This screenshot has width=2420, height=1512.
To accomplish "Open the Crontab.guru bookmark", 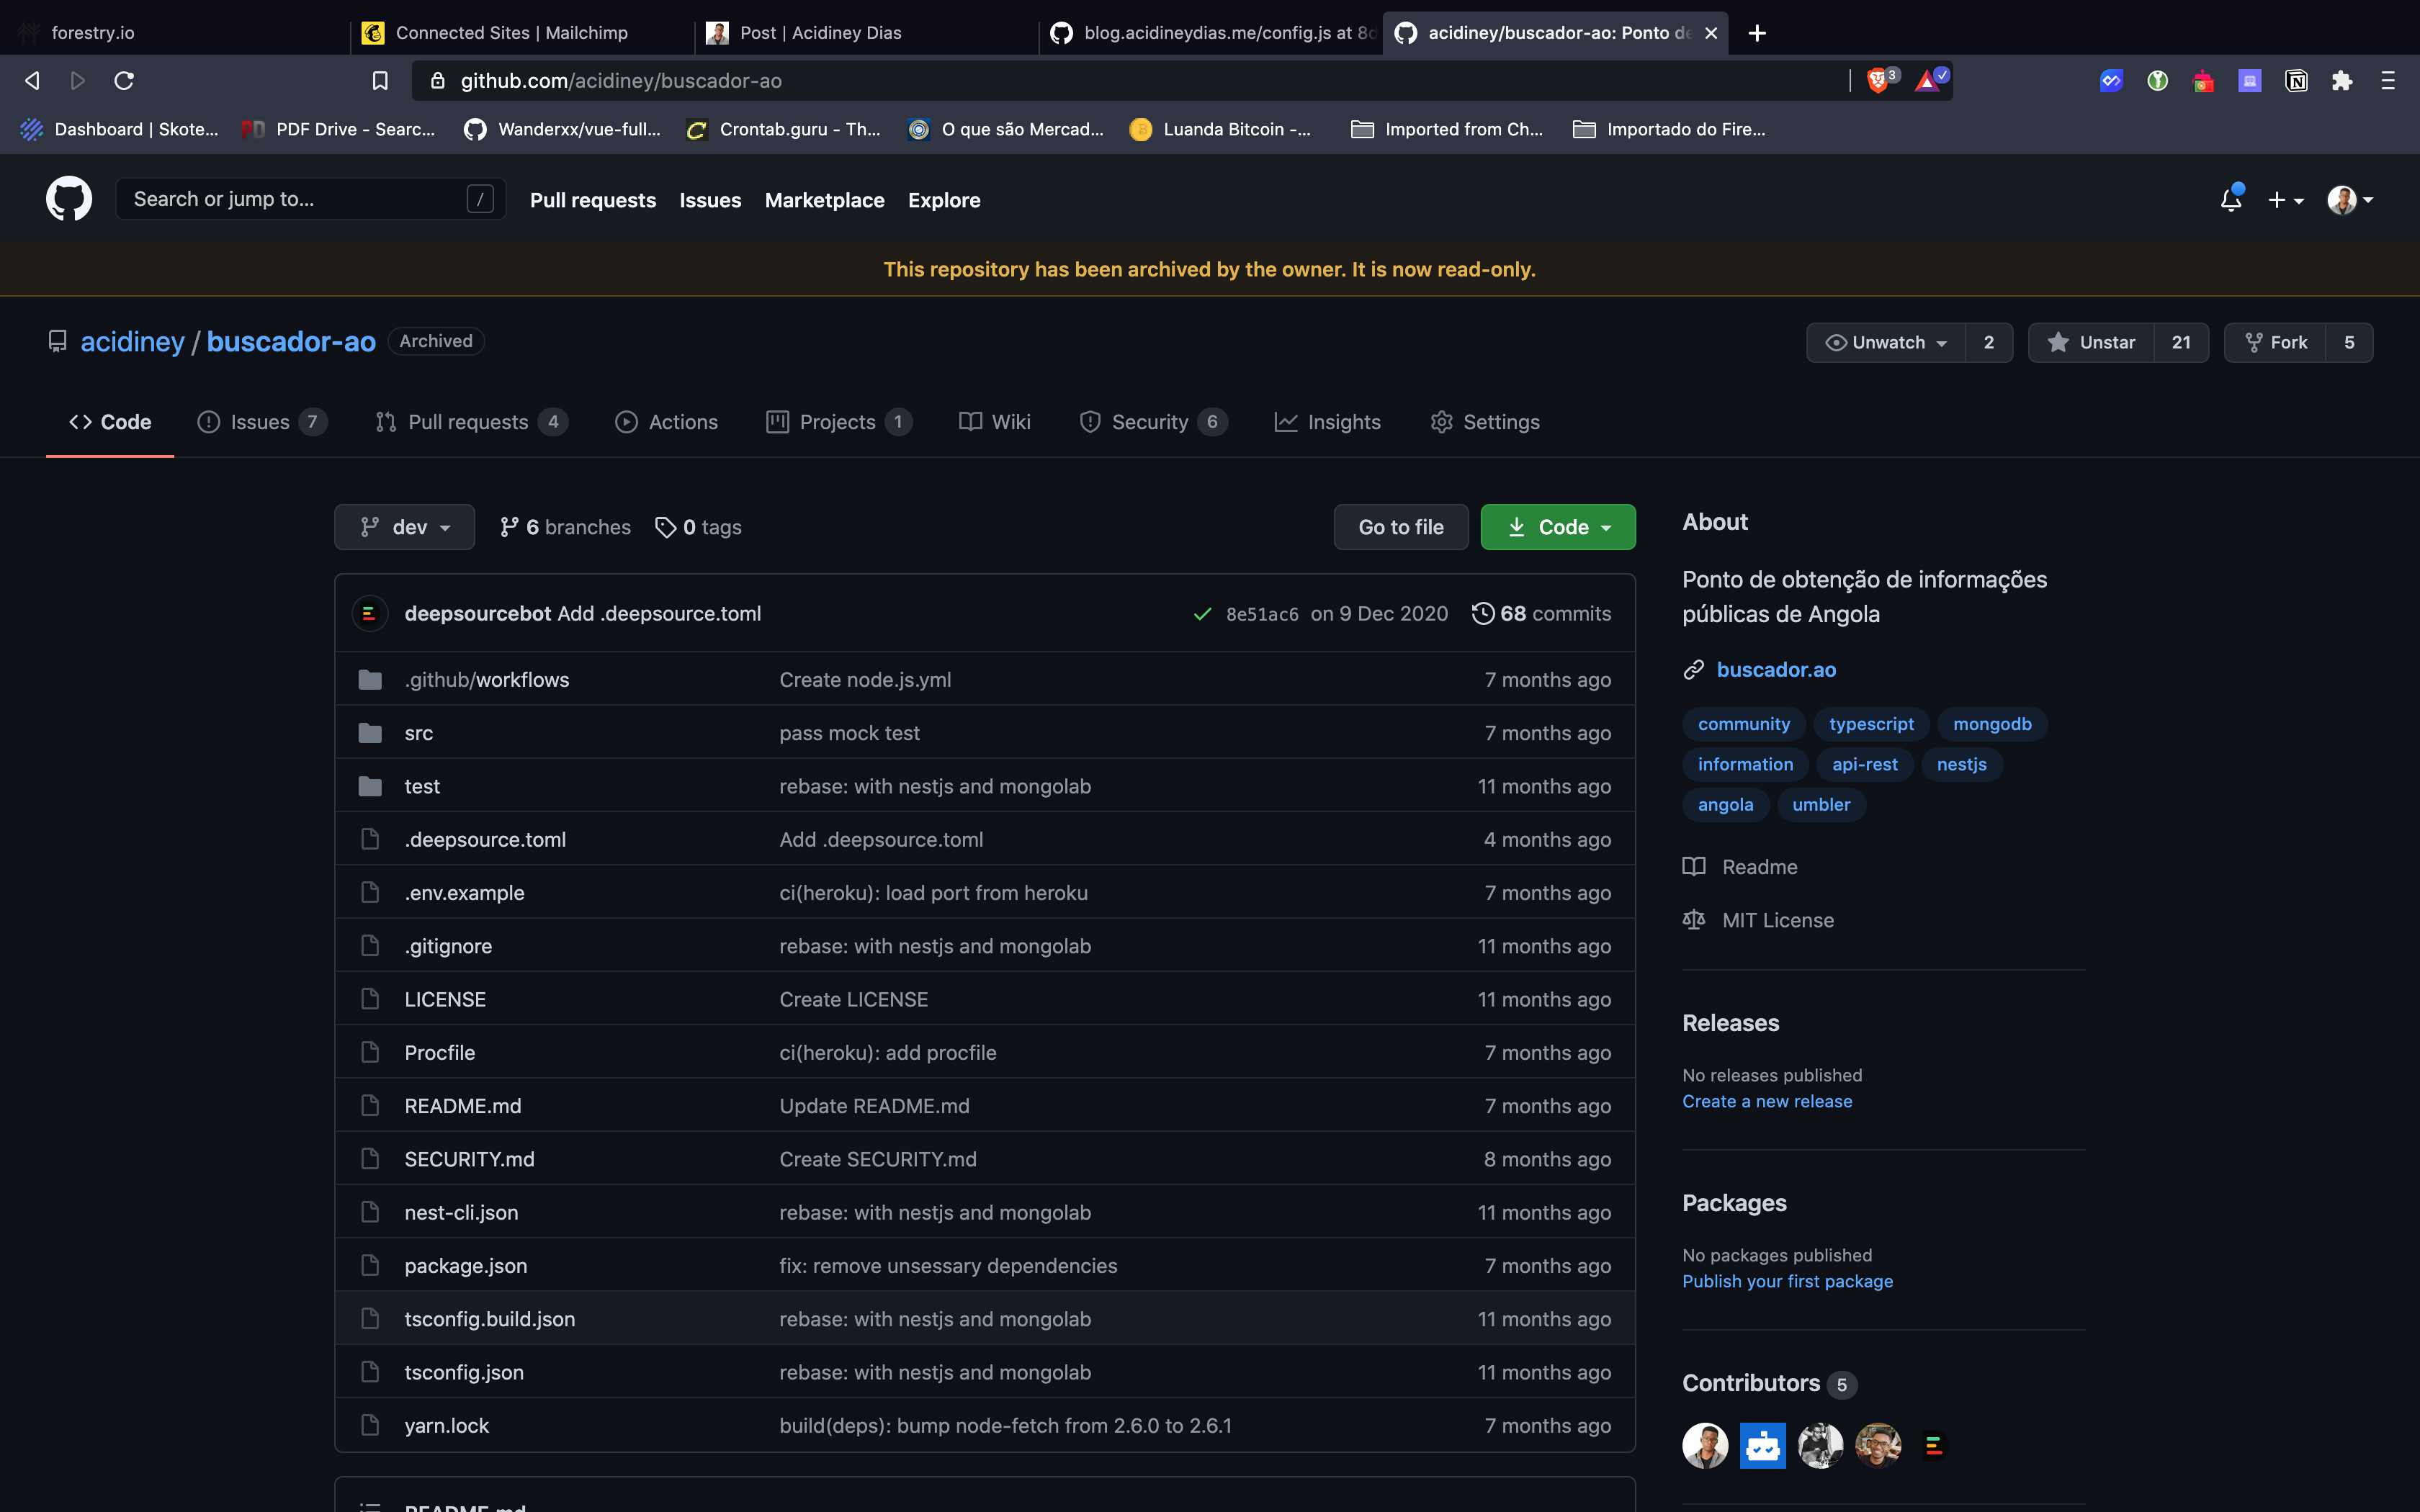I will (x=783, y=129).
